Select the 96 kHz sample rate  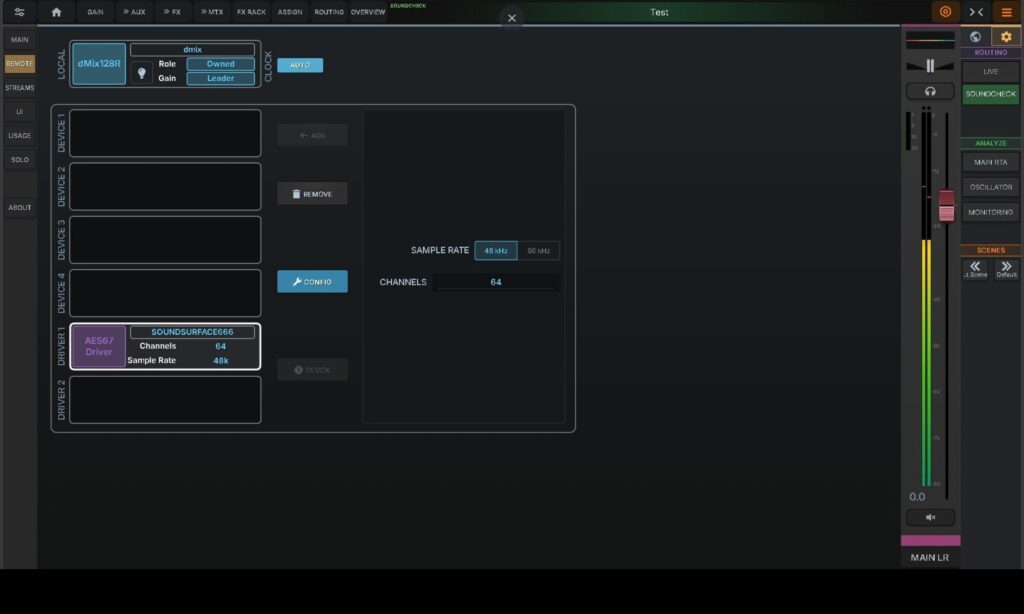(x=538, y=251)
